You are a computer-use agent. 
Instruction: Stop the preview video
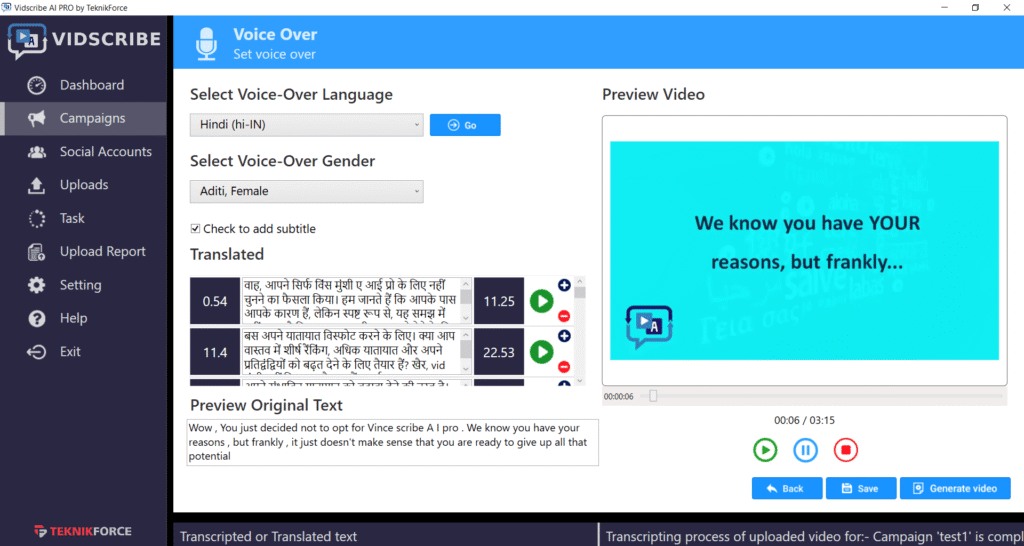click(x=846, y=450)
